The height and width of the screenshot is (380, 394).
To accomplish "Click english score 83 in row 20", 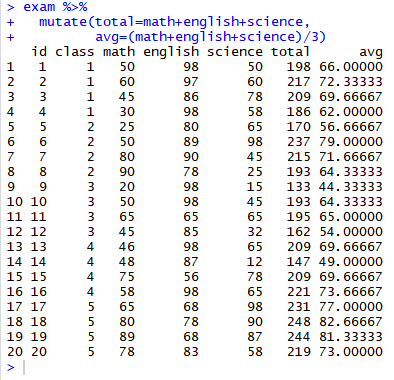I will [191, 352].
